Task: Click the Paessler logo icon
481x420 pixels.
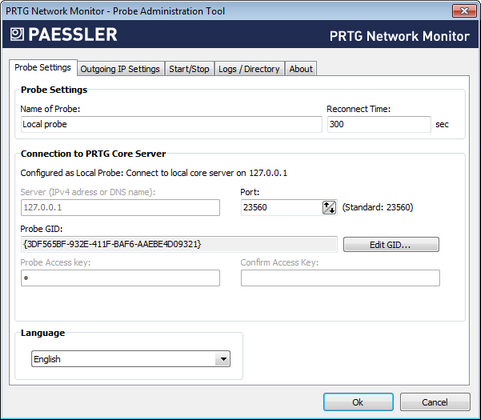Action: click(17, 34)
